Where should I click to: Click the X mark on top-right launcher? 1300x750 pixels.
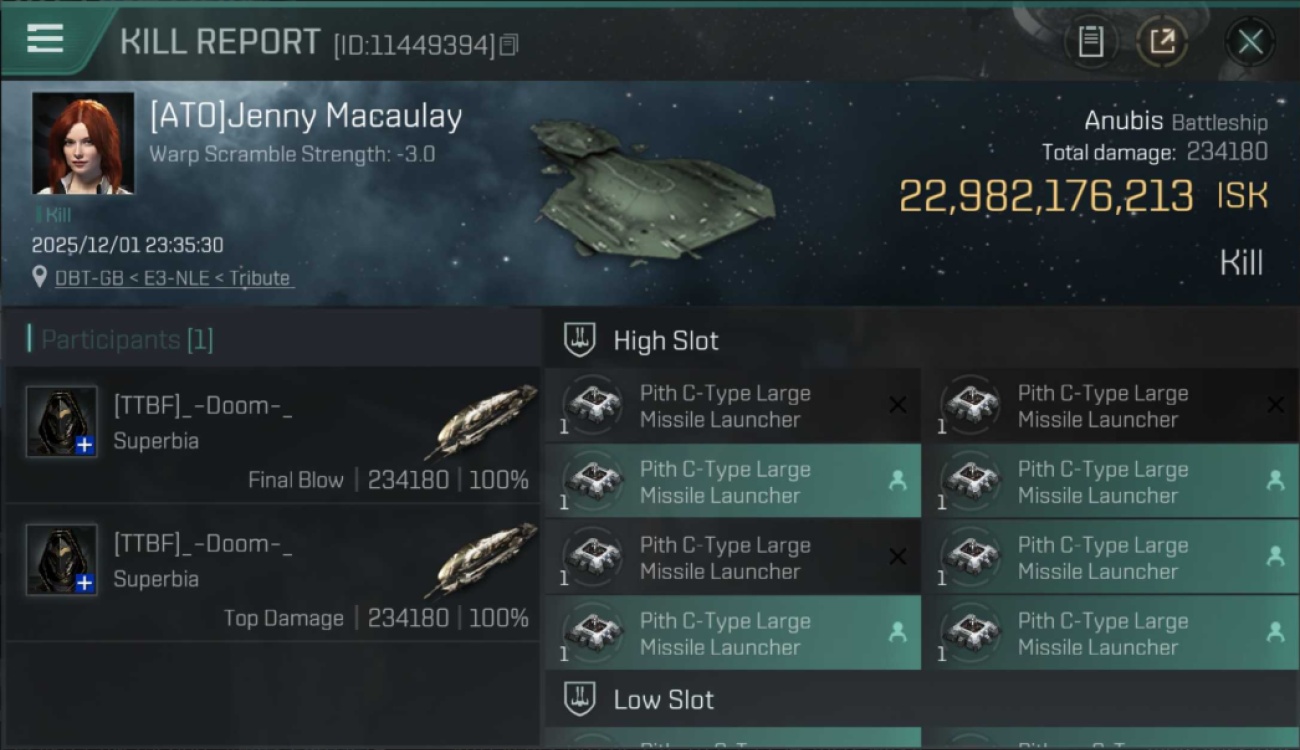coord(1275,405)
